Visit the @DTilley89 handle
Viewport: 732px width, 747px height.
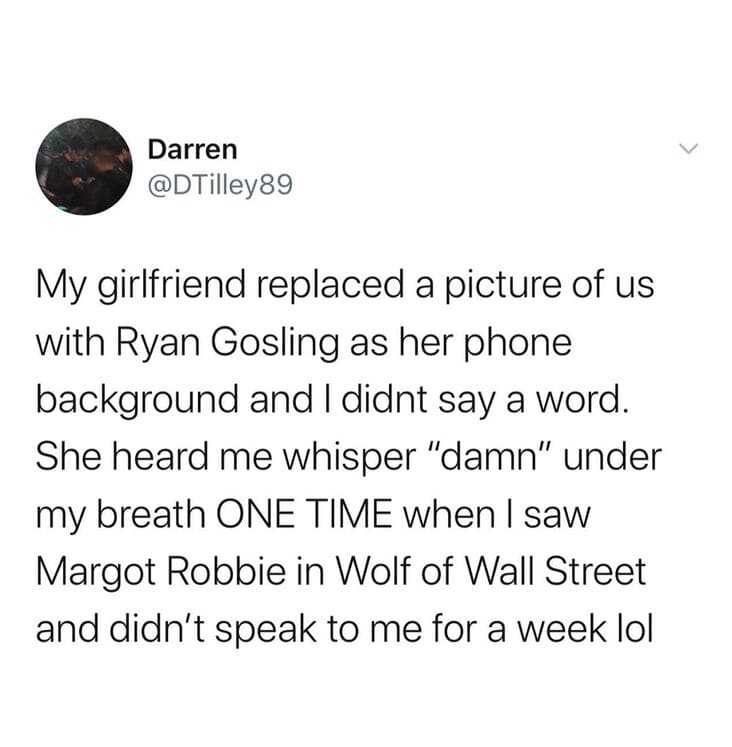221,185
